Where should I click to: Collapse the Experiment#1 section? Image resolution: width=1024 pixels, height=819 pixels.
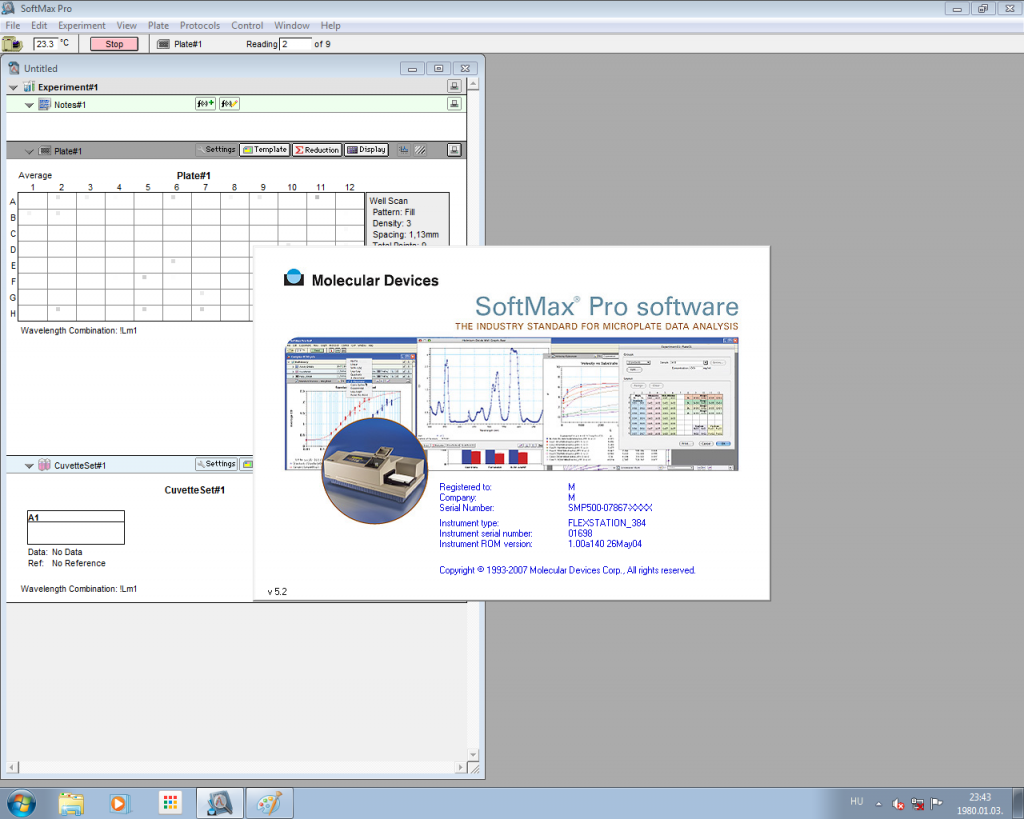(x=14, y=88)
